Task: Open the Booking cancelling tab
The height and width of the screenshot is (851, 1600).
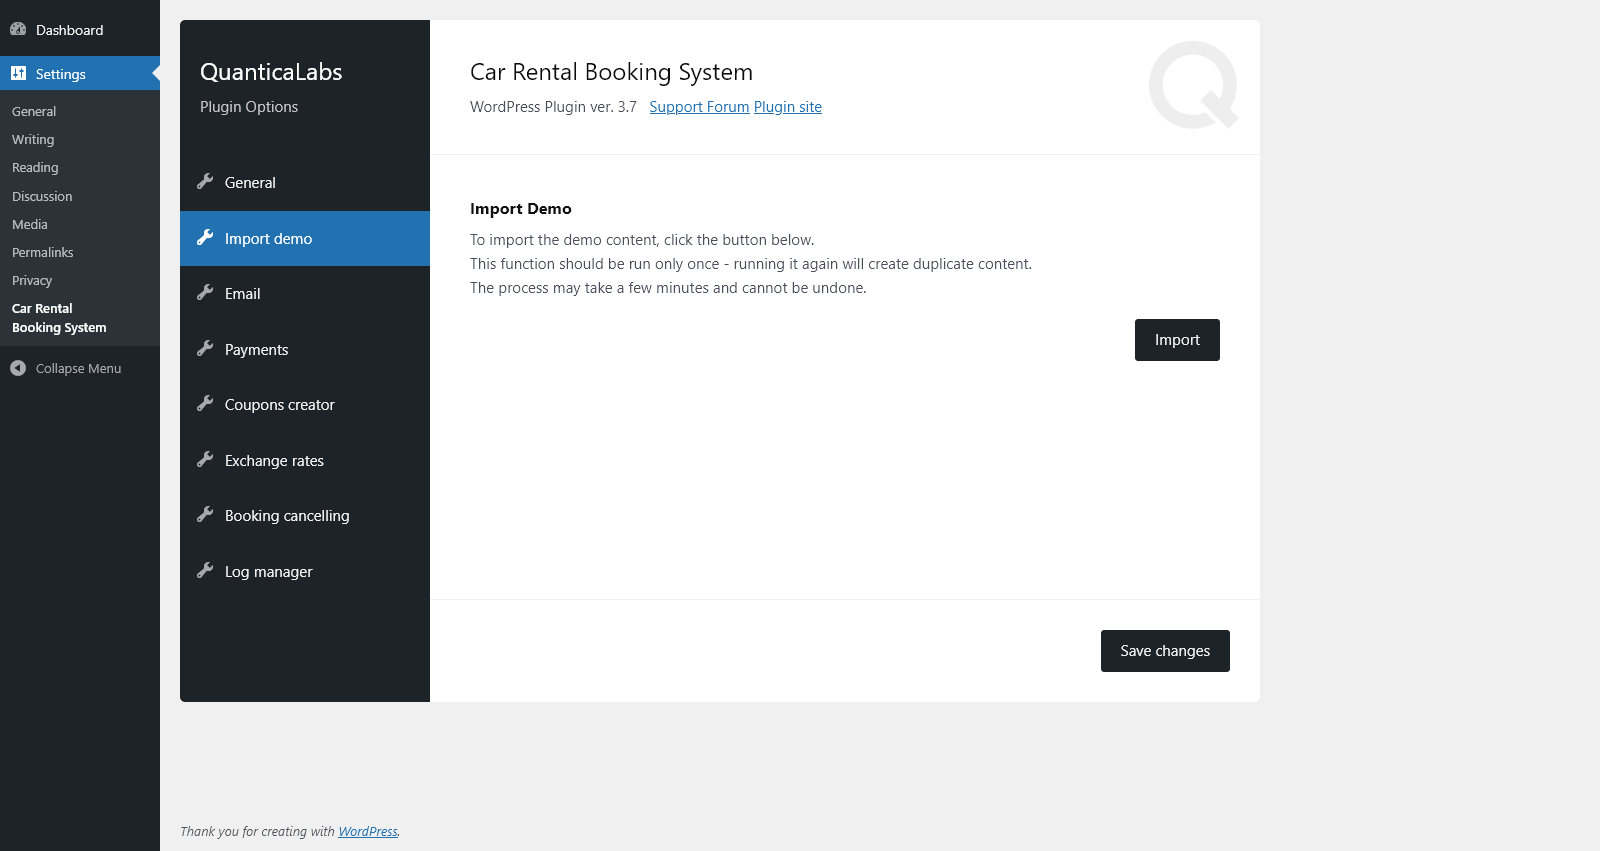Action: click(305, 516)
